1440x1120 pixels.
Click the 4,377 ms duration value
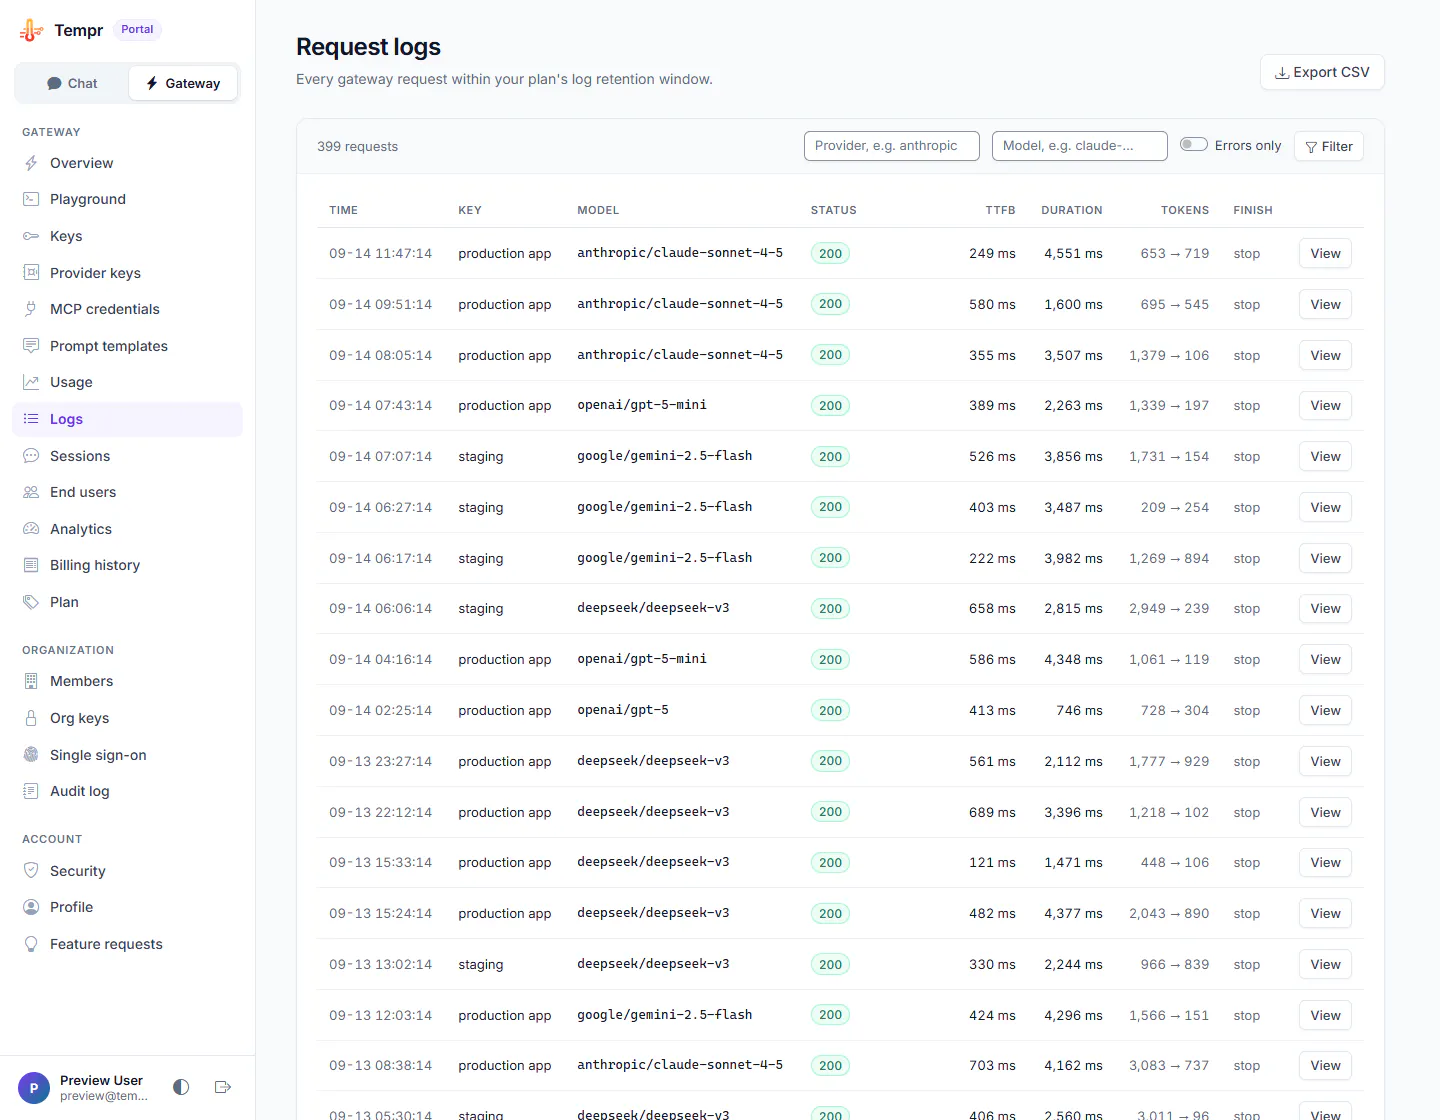click(x=1074, y=914)
